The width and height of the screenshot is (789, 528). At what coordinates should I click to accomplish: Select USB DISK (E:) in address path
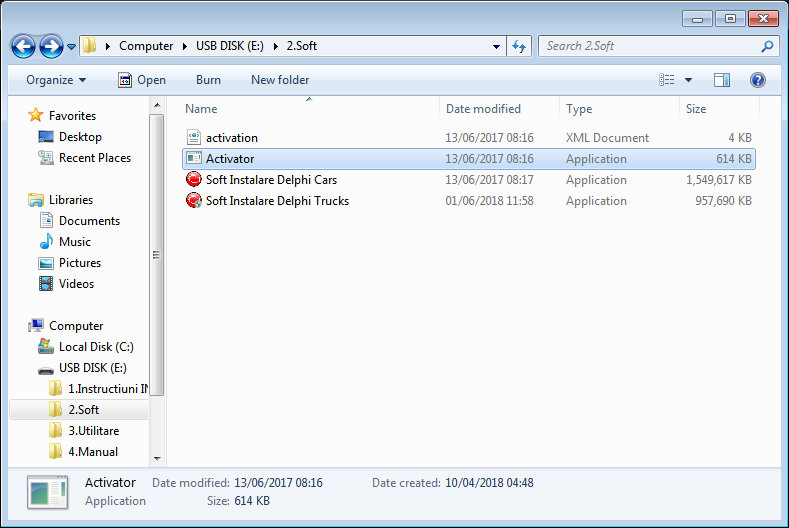229,46
